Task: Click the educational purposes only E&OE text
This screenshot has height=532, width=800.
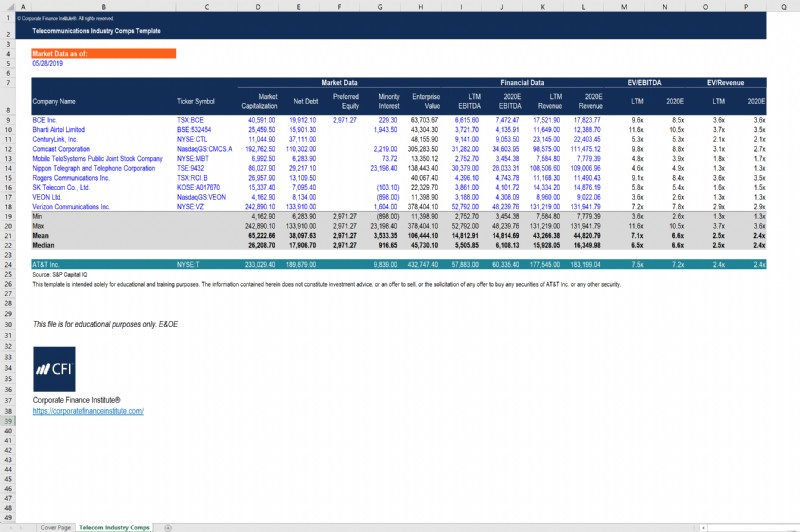Action: (106, 324)
